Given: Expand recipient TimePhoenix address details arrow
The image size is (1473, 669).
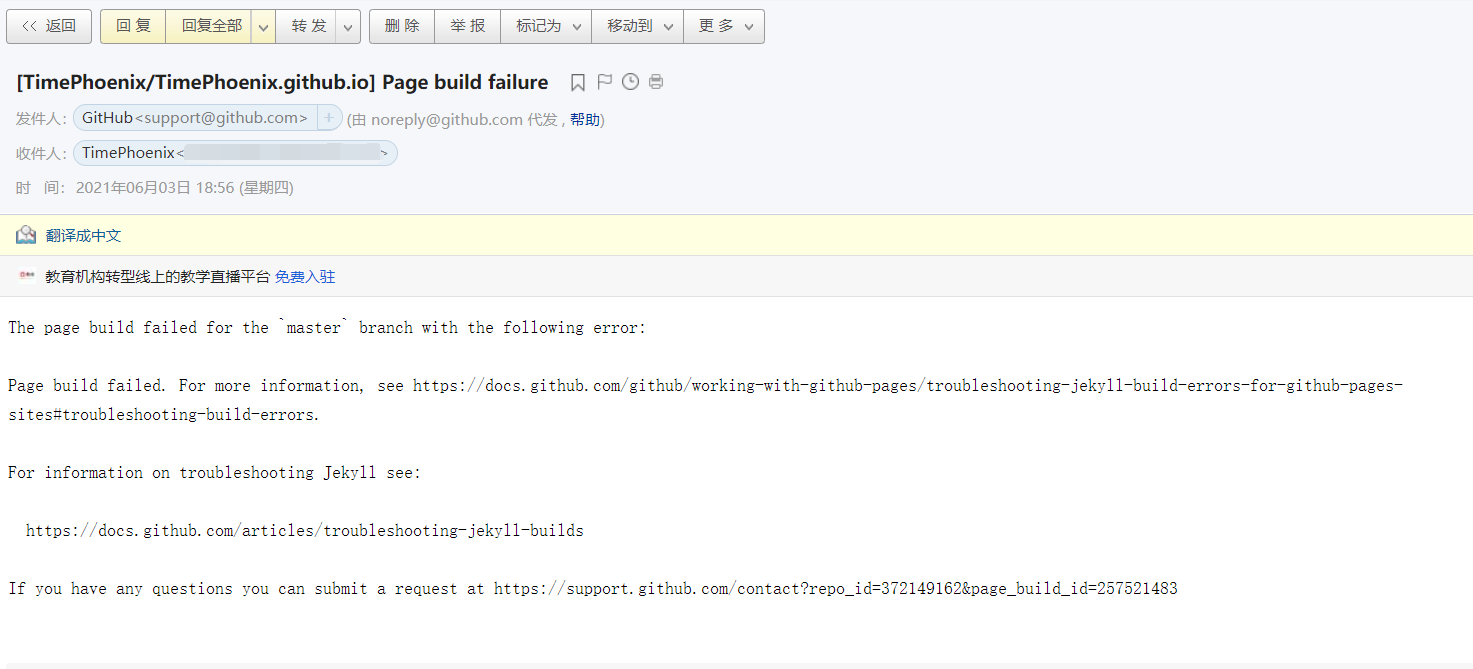Looking at the screenshot, I should pyautogui.click(x=384, y=152).
